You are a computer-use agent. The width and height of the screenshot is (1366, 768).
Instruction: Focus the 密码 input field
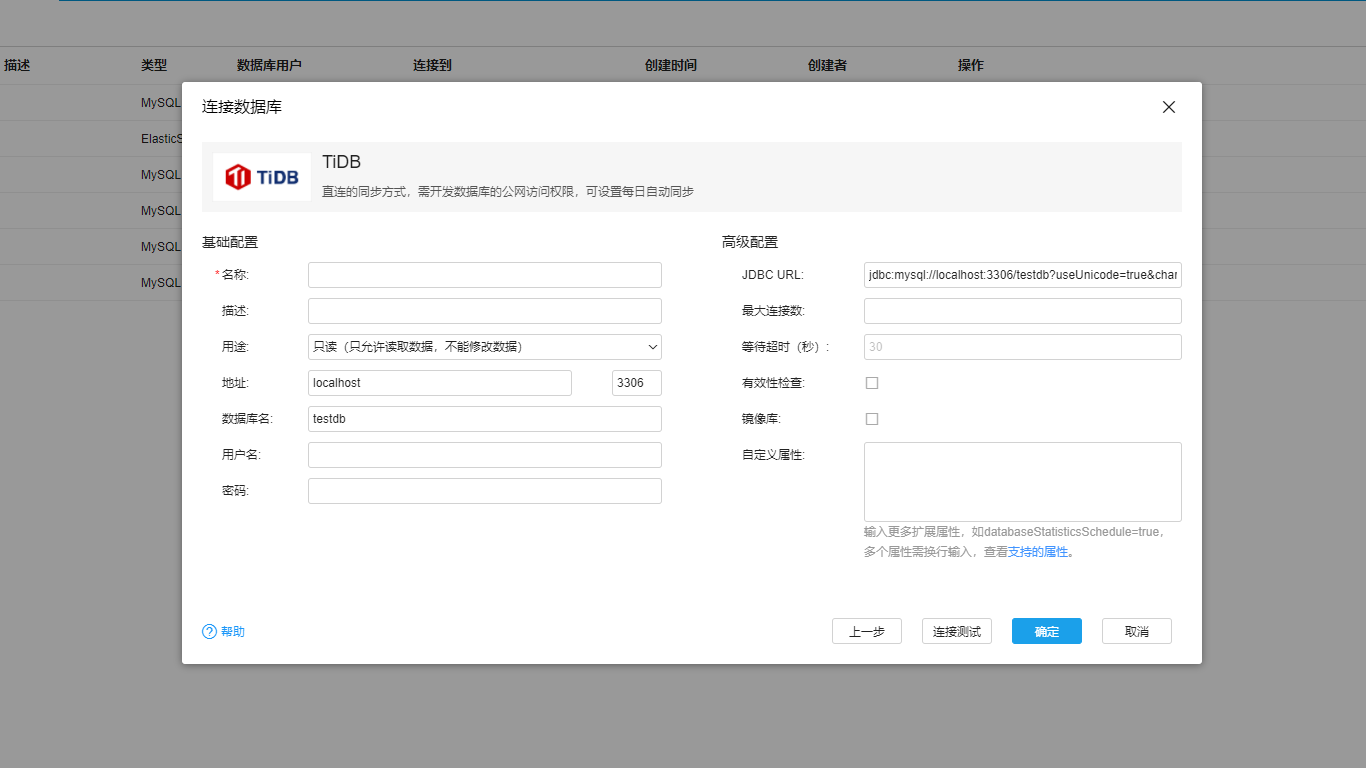[x=485, y=491]
